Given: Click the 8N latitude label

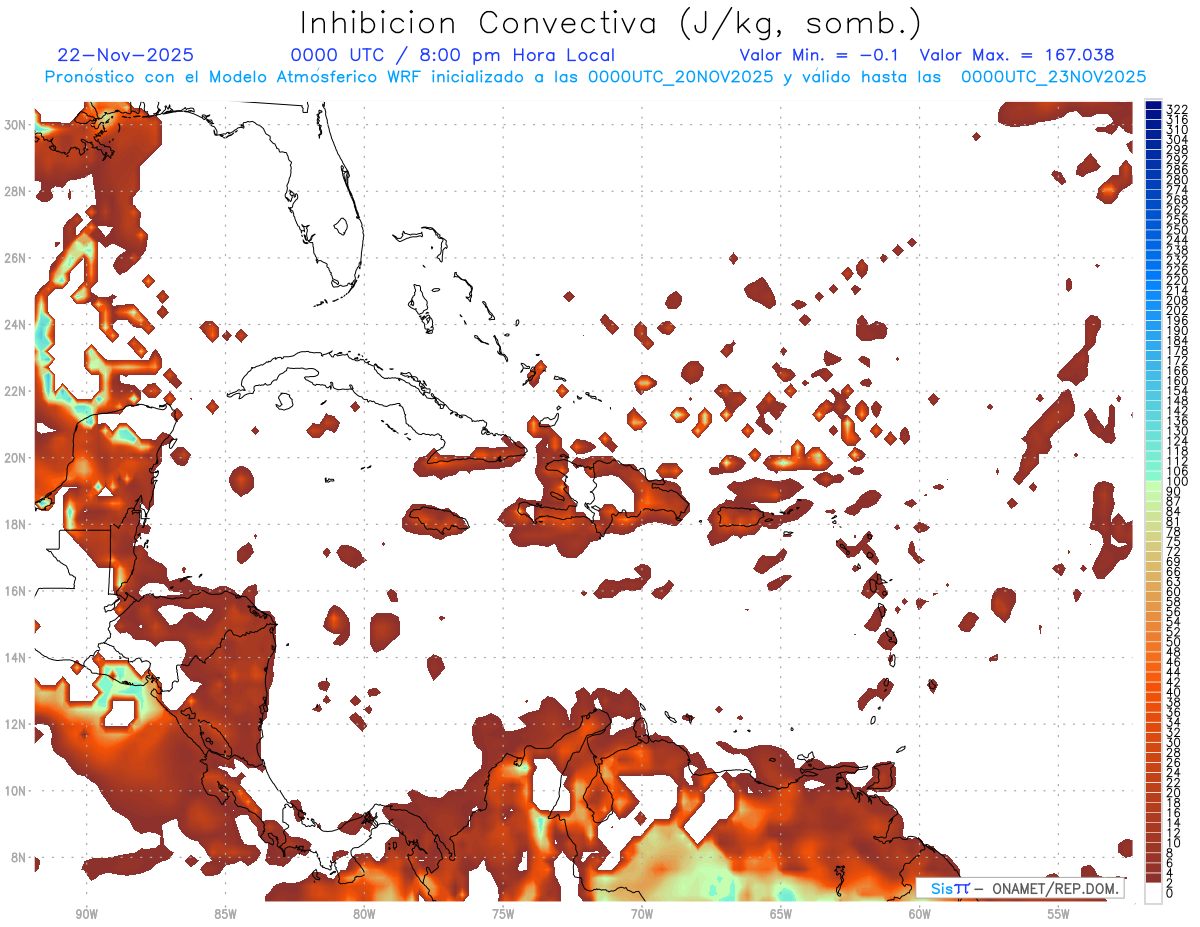Looking at the screenshot, I should click(x=20, y=858).
